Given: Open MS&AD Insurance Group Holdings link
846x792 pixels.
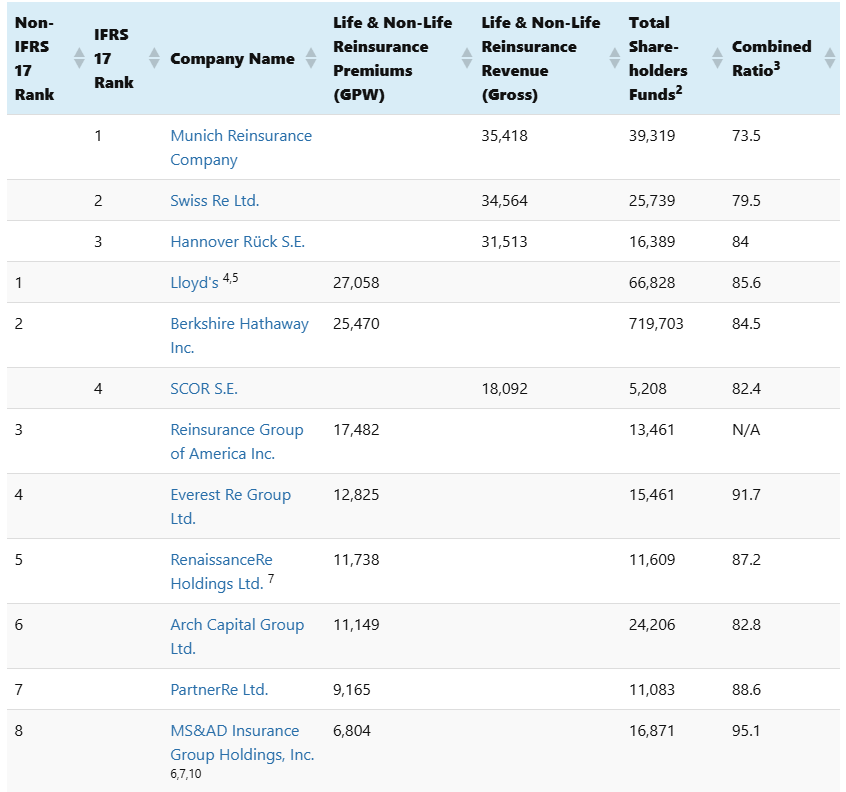Looking at the screenshot, I should coord(242,742).
